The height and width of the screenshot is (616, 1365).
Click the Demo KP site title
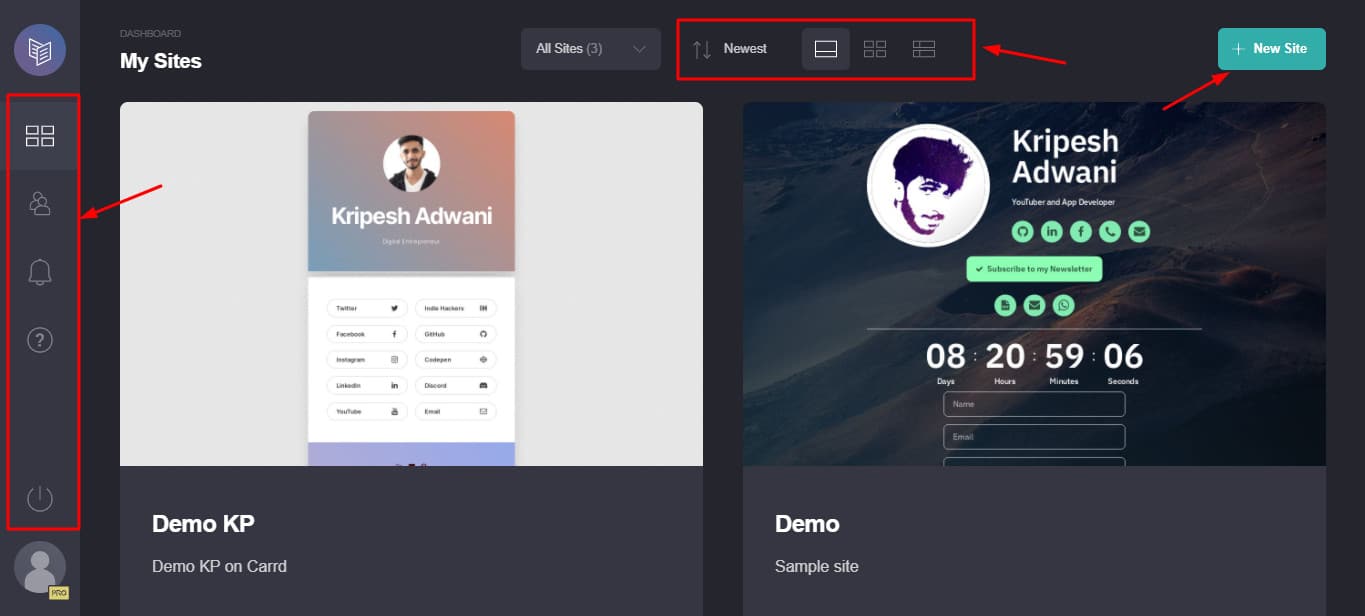click(x=203, y=524)
